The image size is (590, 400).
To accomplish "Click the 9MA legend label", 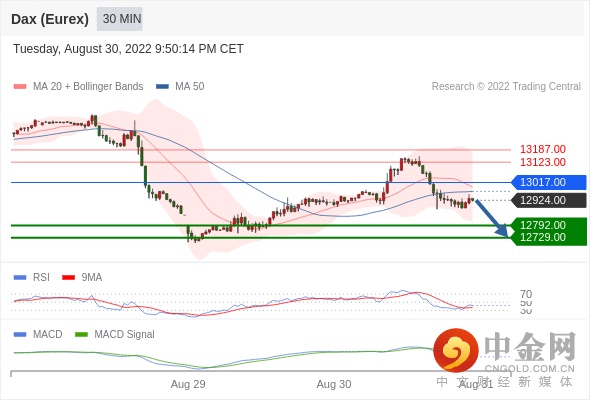I will pyautogui.click(x=92, y=278).
